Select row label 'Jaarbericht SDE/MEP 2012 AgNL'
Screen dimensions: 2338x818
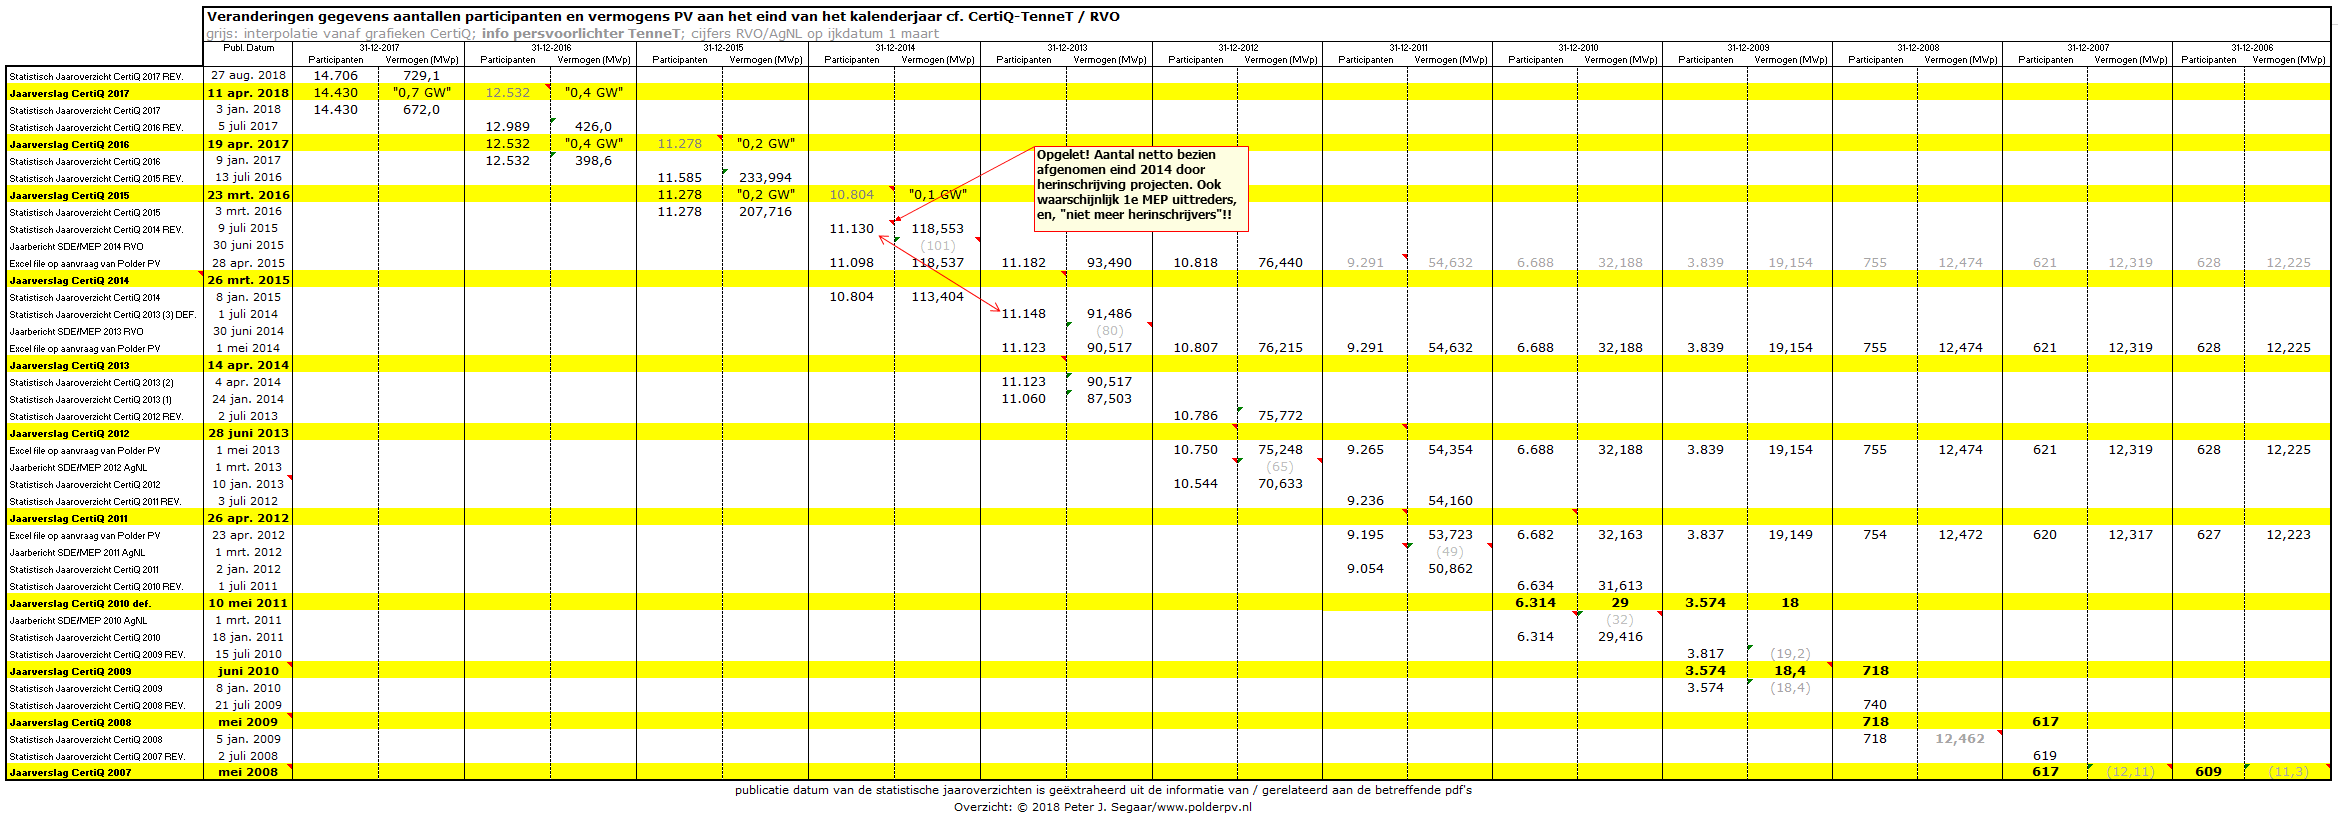(x=78, y=468)
